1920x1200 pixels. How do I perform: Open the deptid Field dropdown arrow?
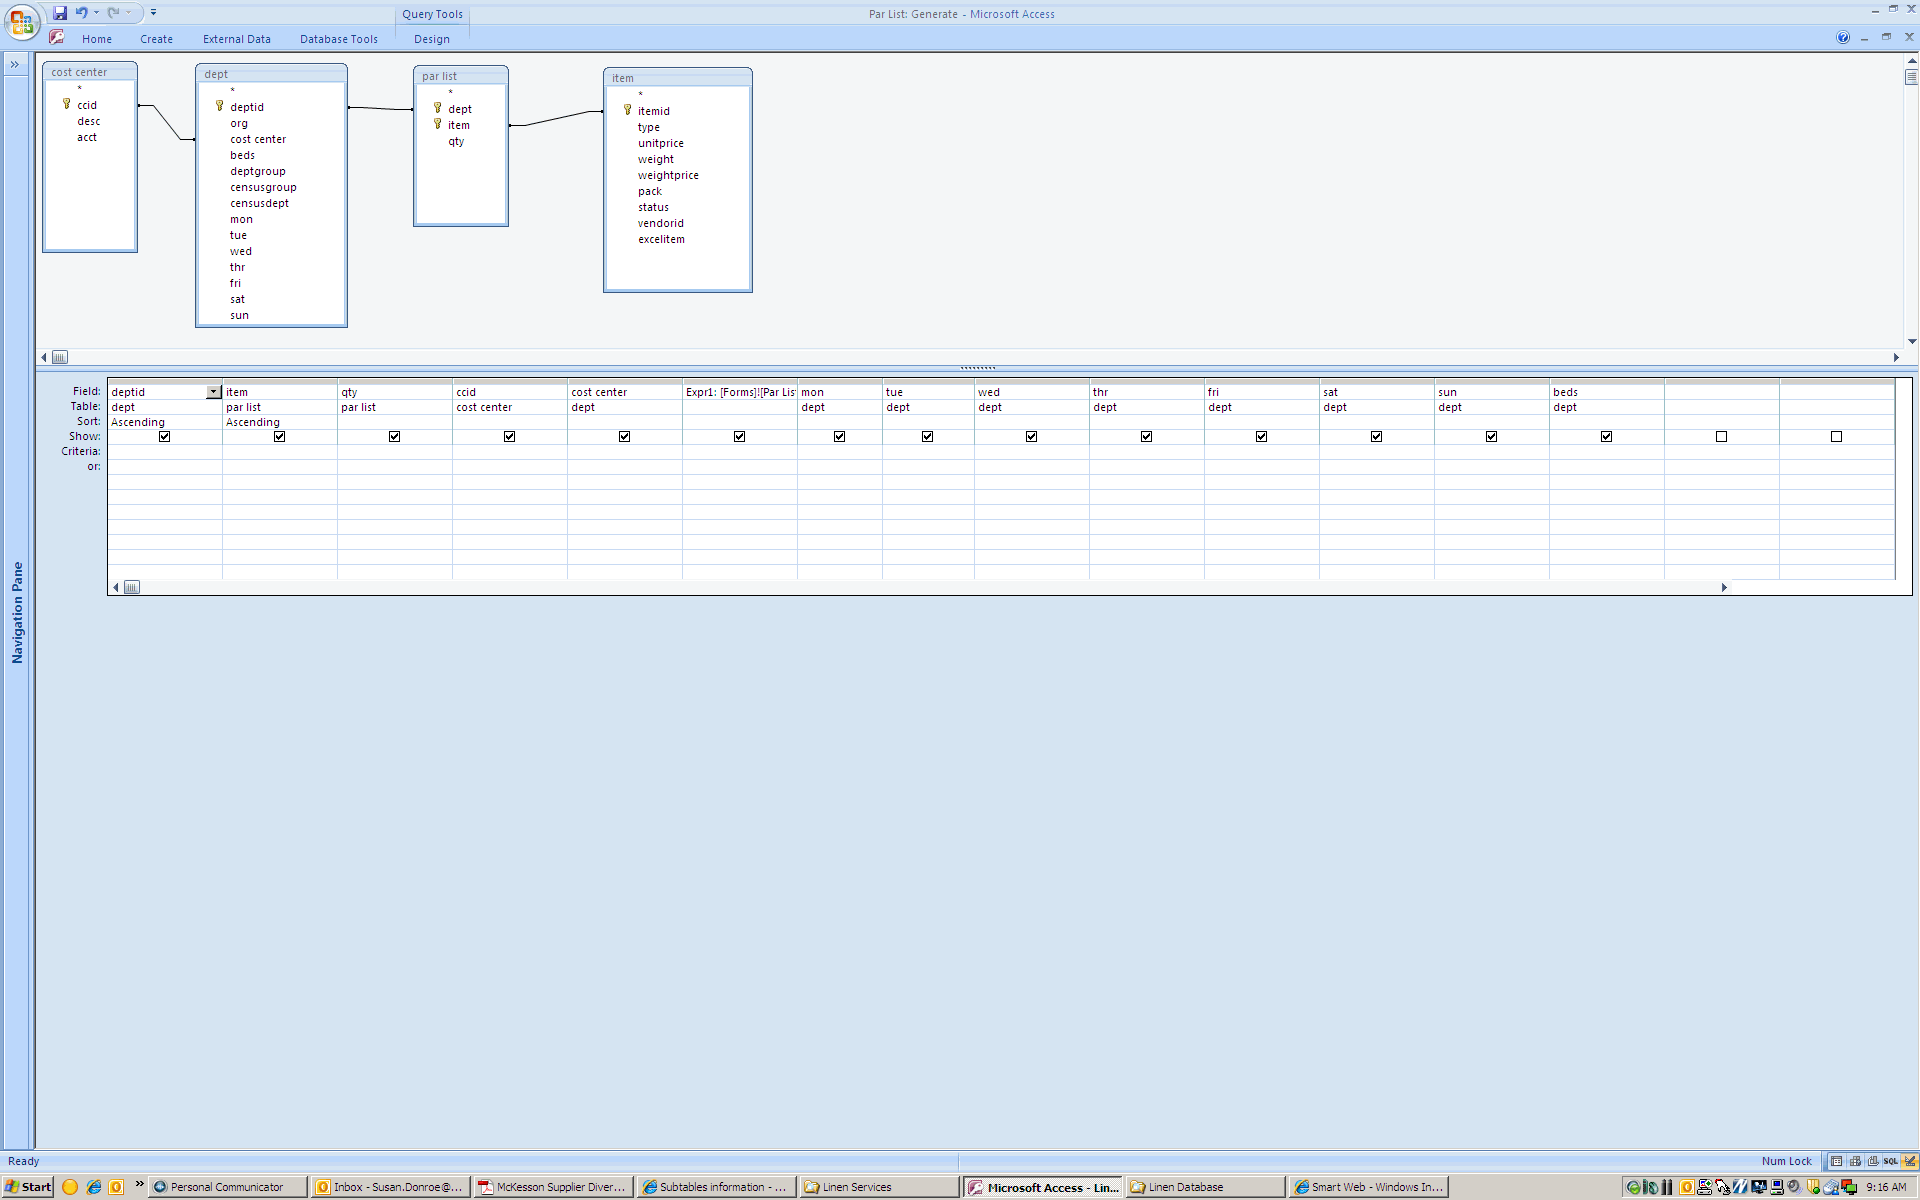213,392
